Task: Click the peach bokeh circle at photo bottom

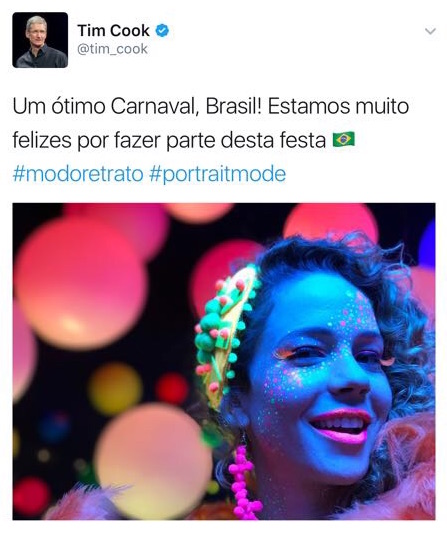Action: click(153, 460)
